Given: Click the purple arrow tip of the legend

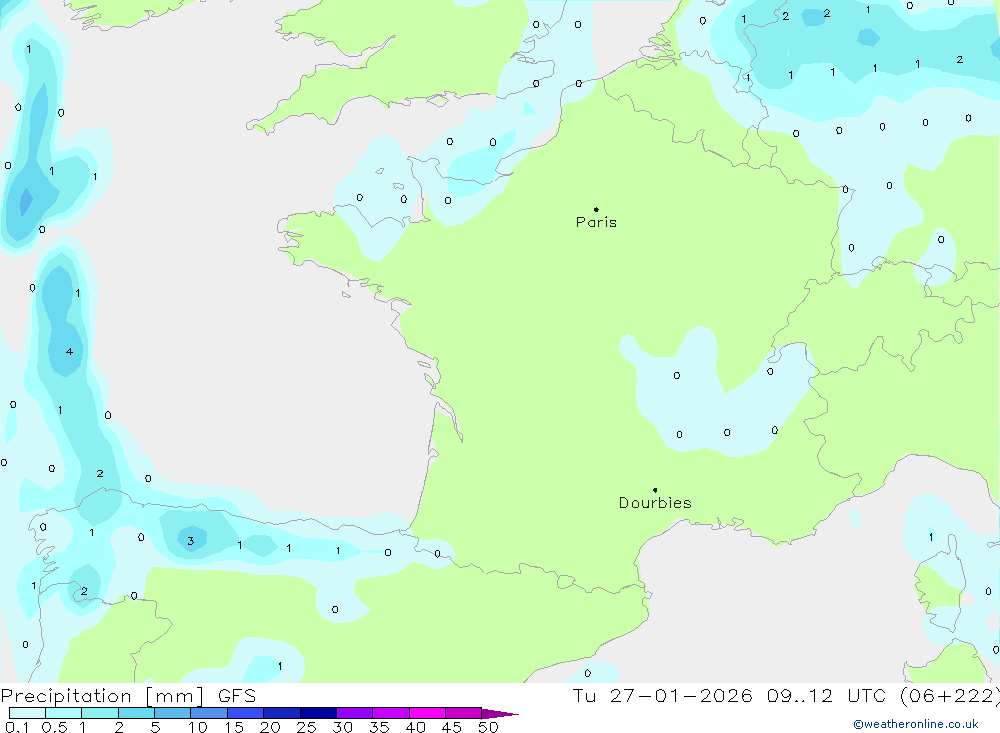Looking at the screenshot, I should click(500, 714).
